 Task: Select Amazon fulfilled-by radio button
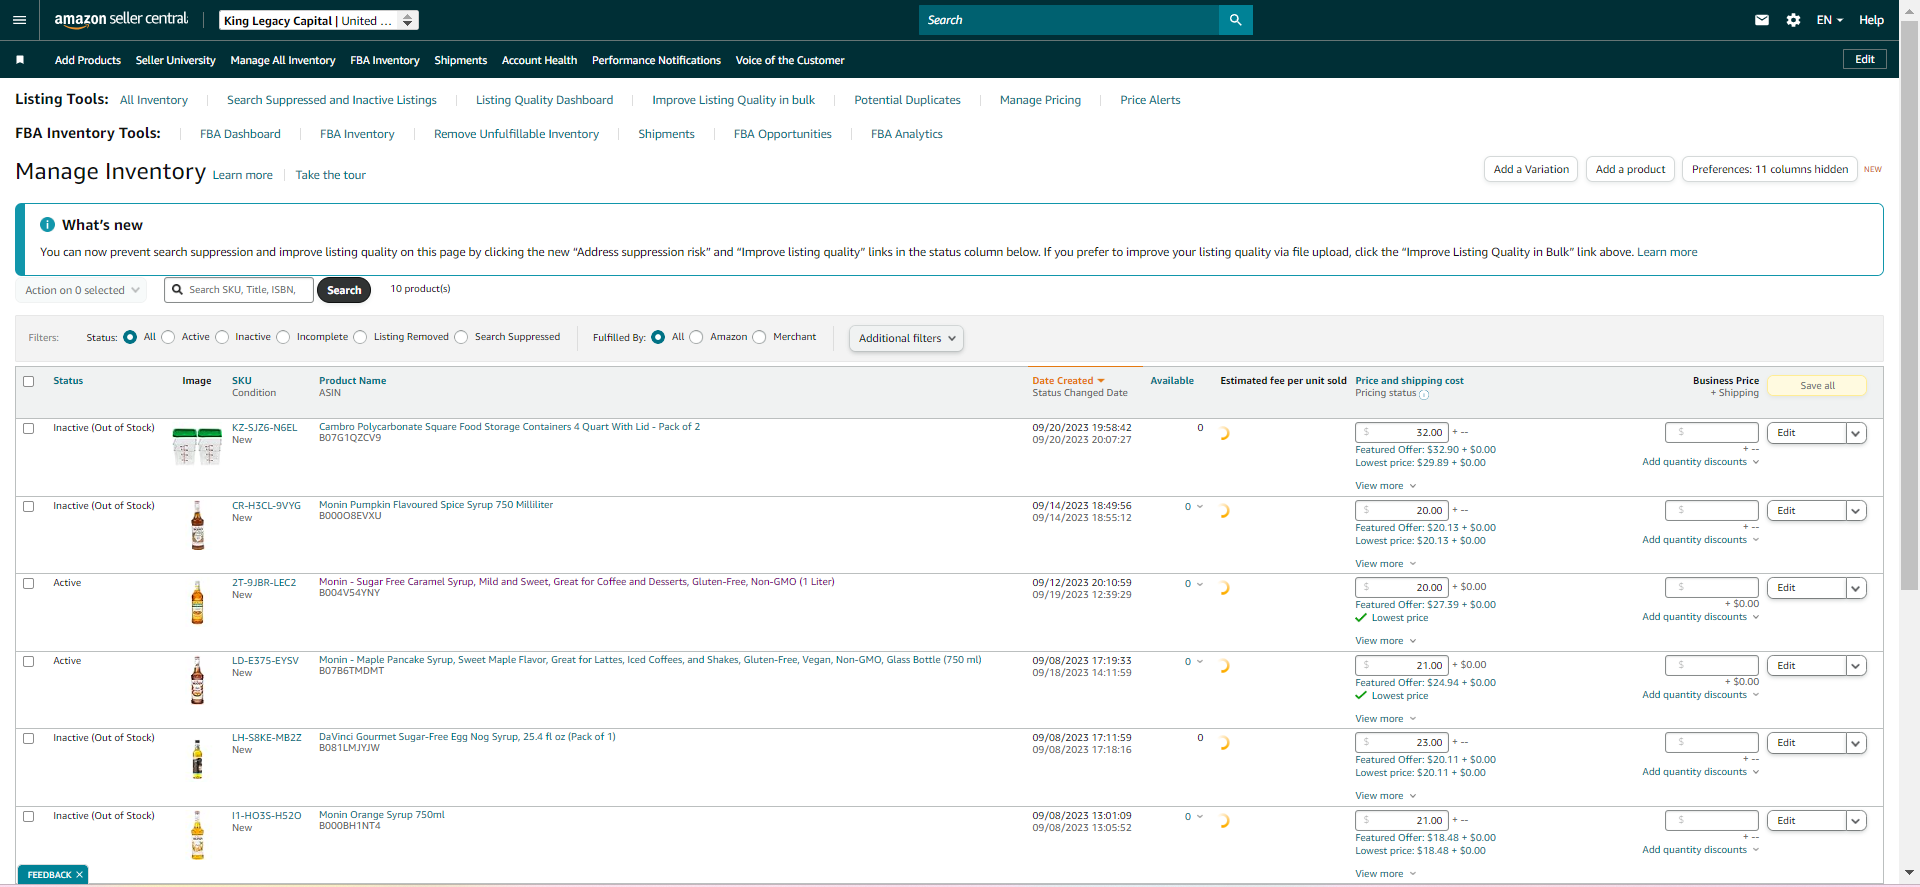[x=696, y=337]
